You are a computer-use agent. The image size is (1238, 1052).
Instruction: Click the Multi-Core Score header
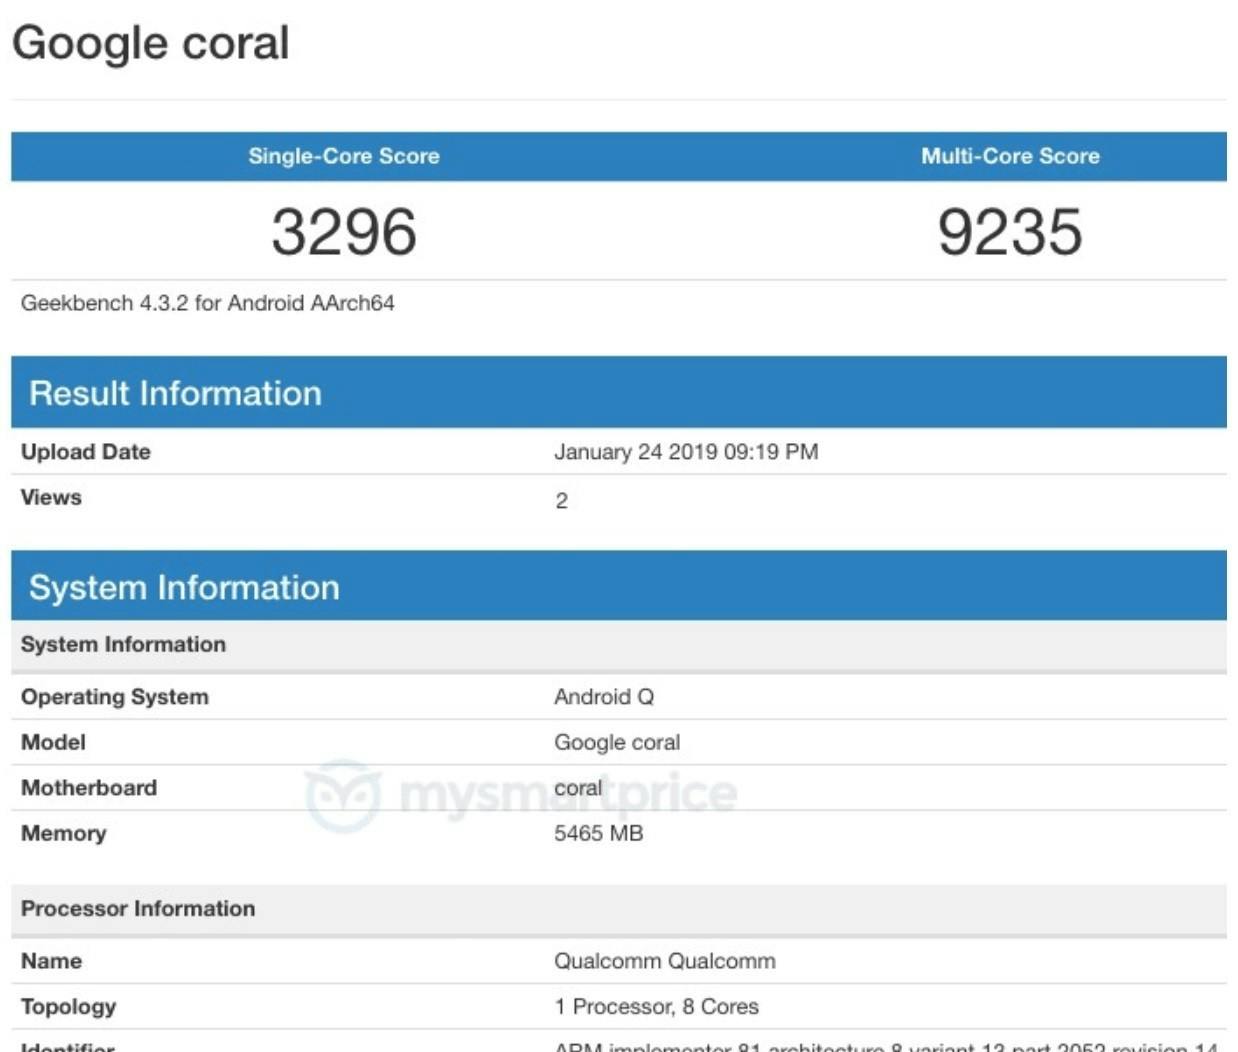(1009, 156)
